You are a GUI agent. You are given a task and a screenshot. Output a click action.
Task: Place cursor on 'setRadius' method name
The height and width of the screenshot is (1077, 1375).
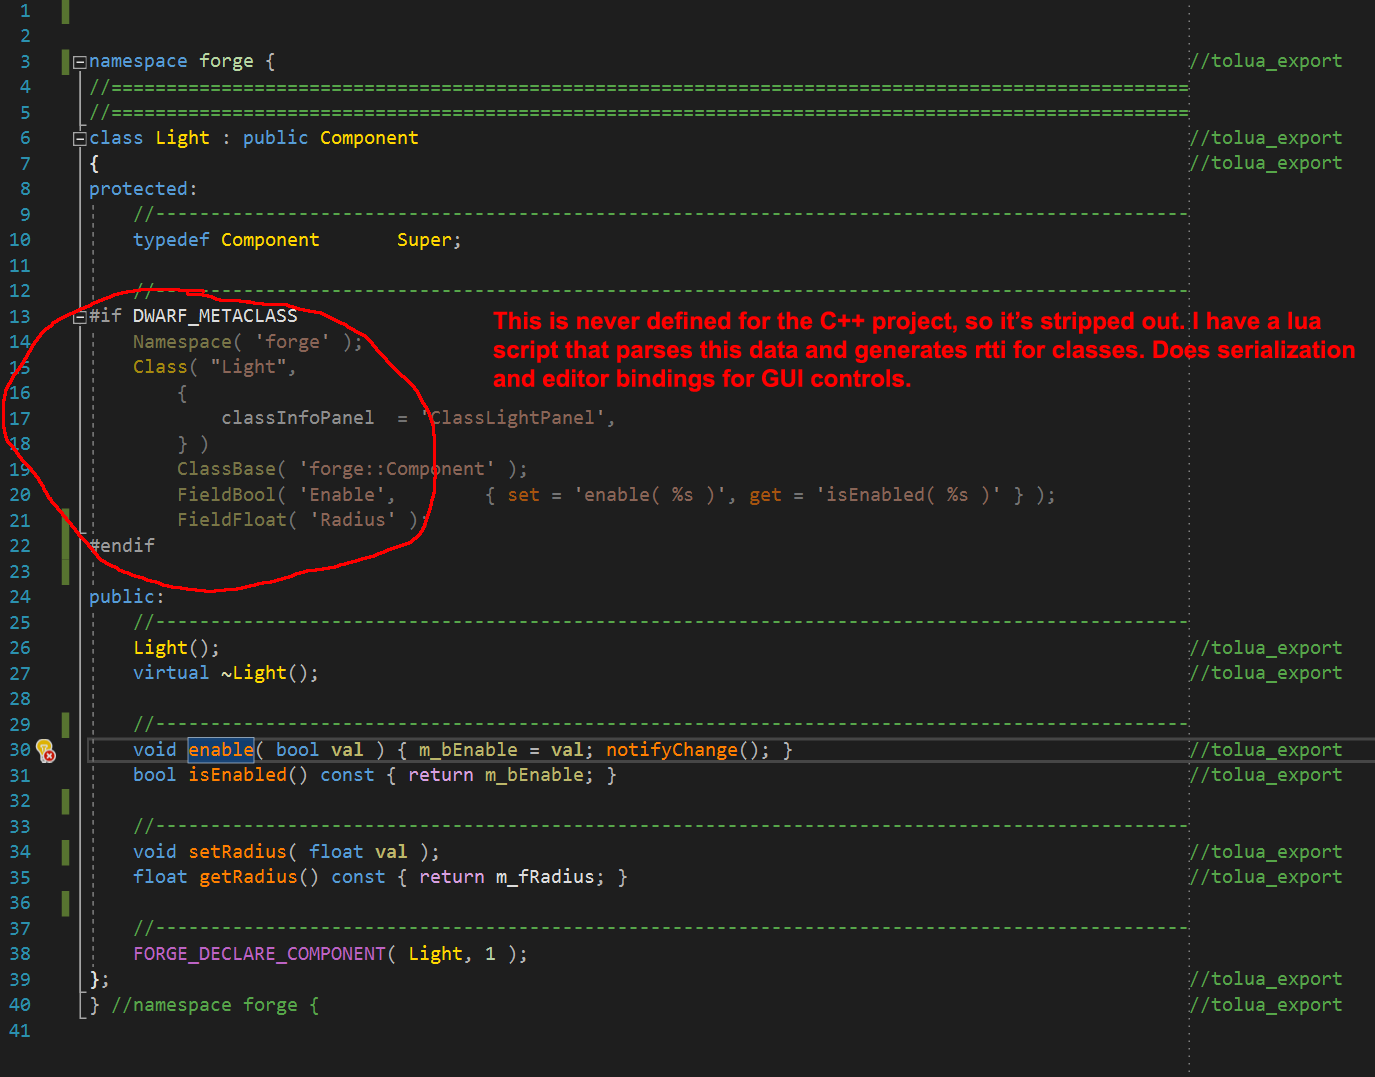[238, 852]
